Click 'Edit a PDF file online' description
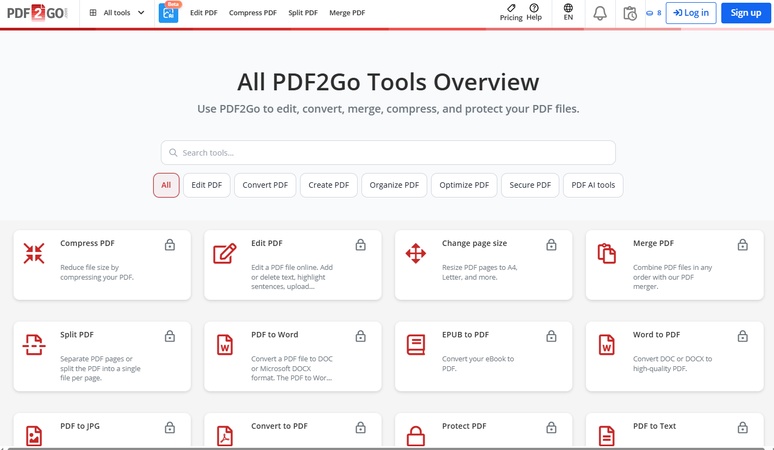 292,277
